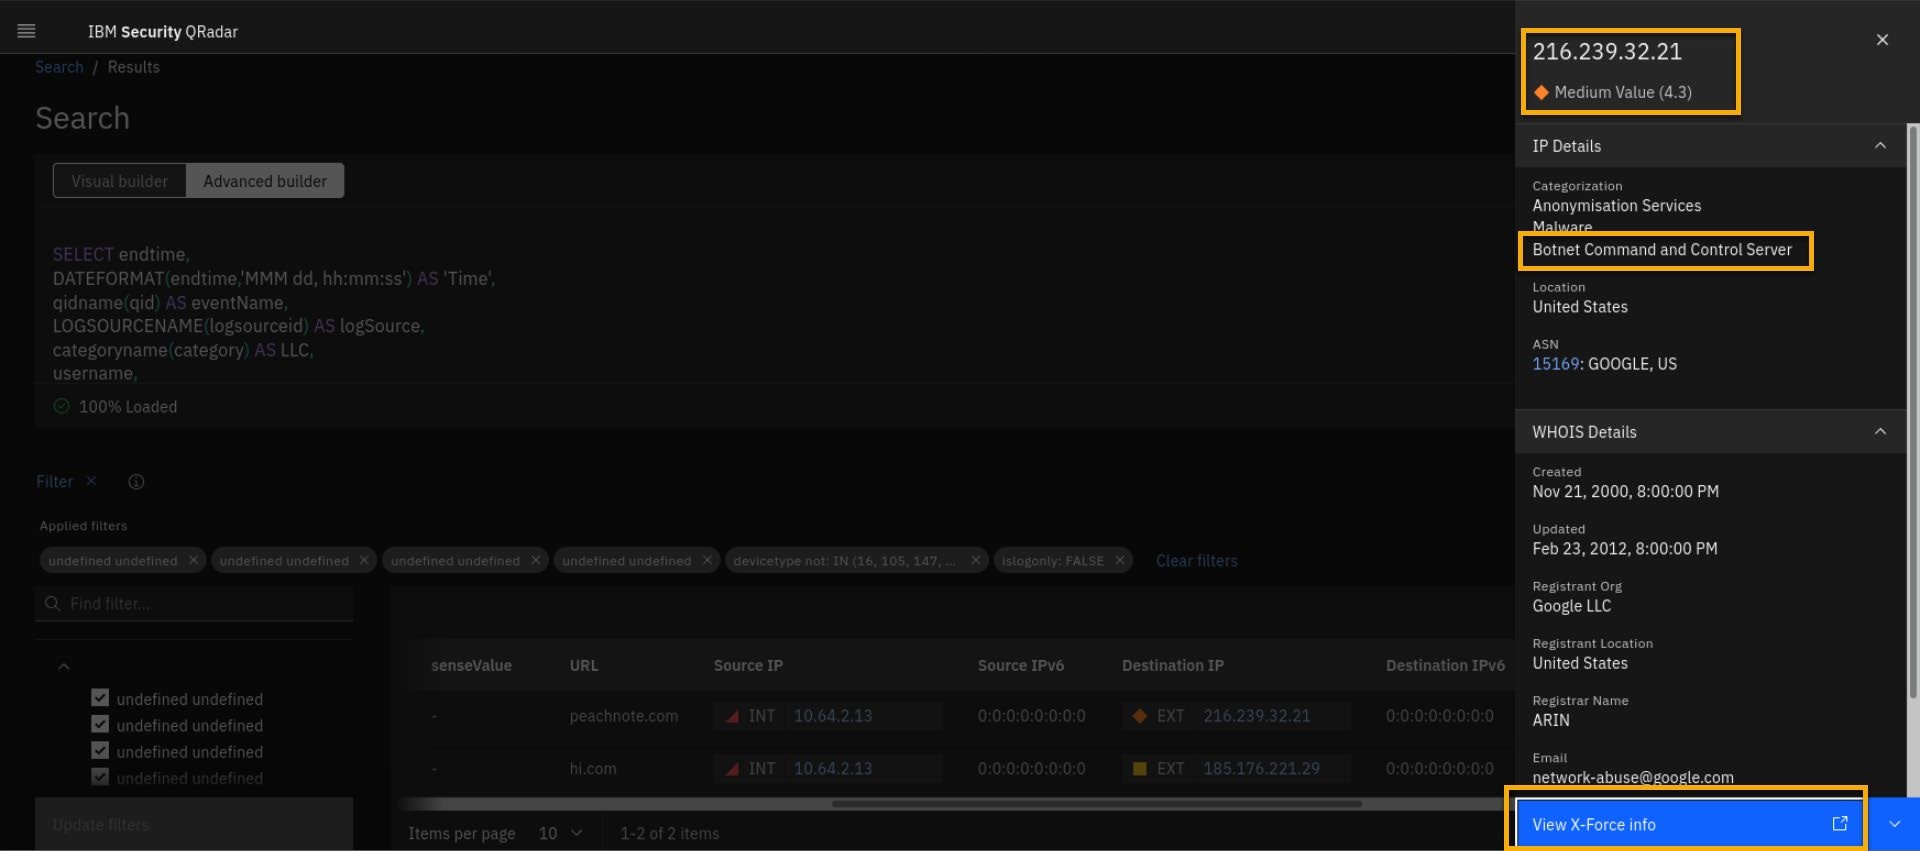Image resolution: width=1920 pixels, height=851 pixels.
Task: Open destination IP 216.239.32.21
Action: (x=1256, y=716)
